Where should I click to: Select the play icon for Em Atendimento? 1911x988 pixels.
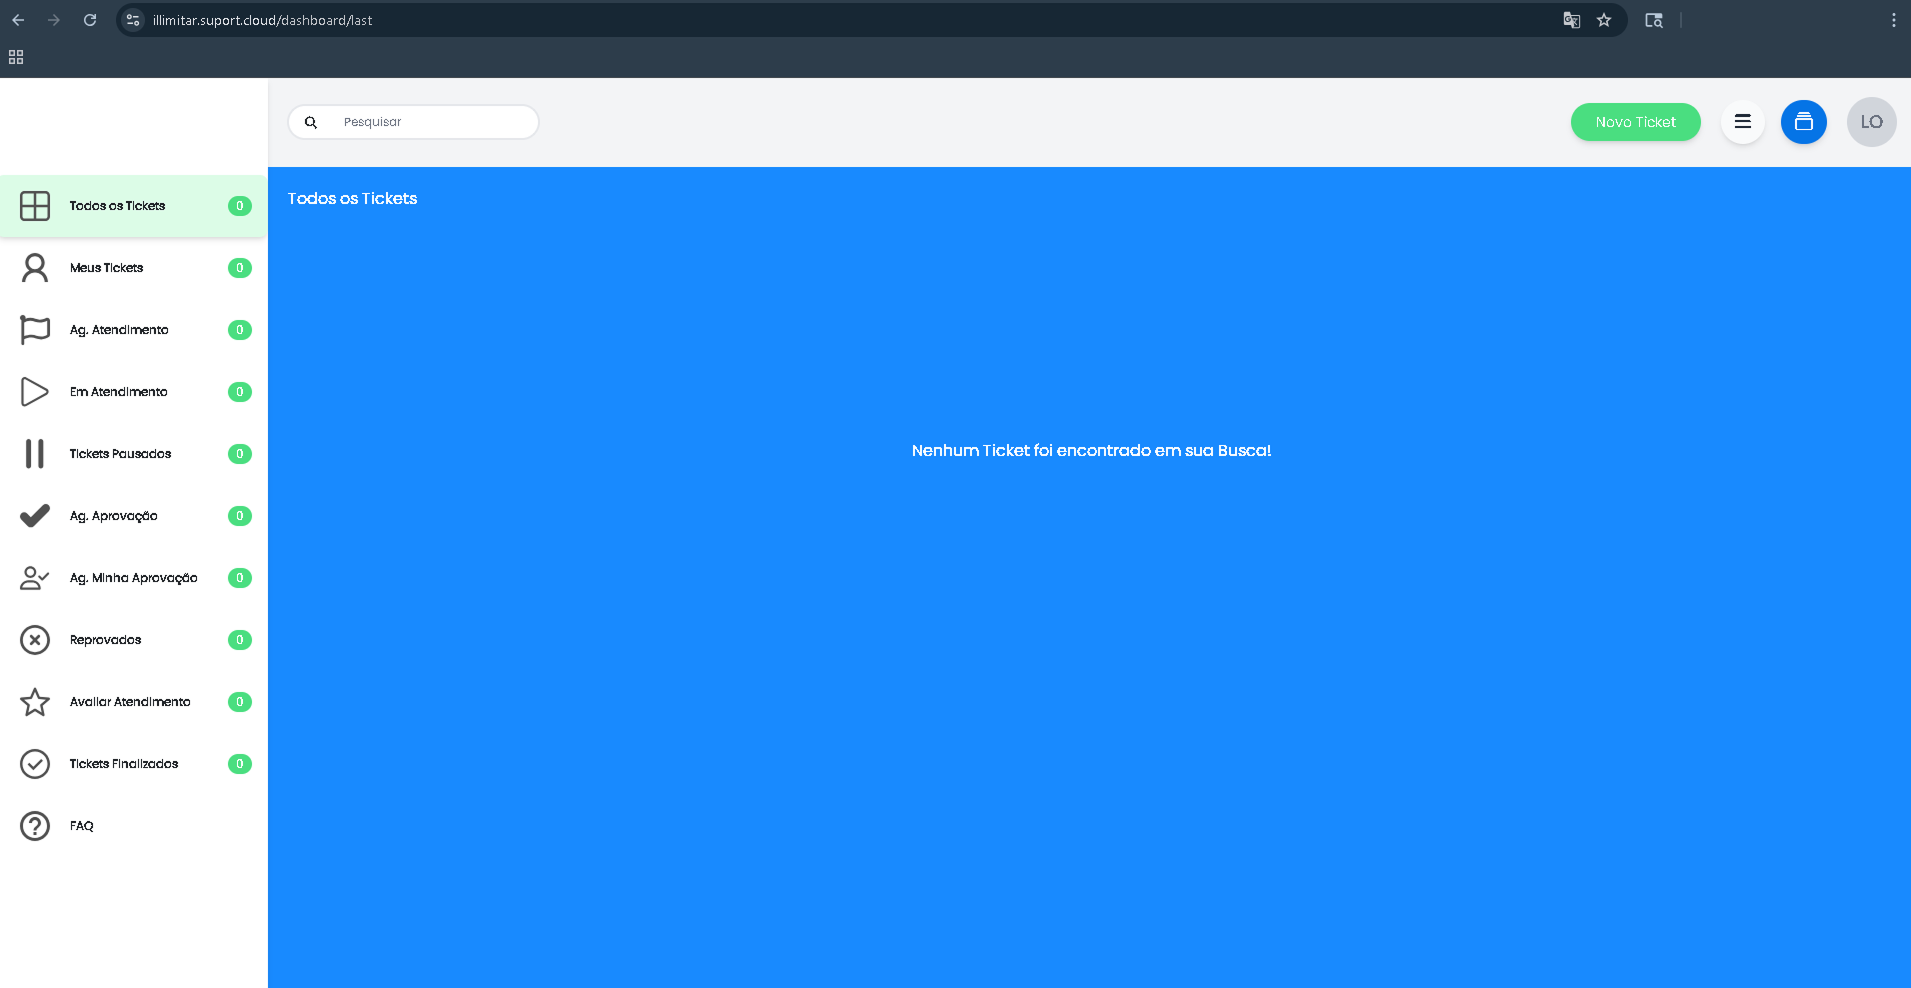point(35,392)
